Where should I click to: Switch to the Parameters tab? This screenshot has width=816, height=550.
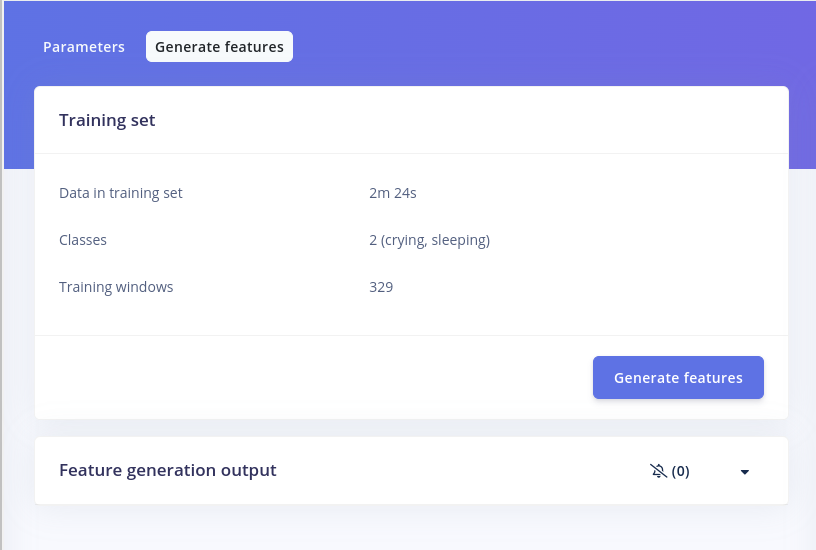coord(84,47)
